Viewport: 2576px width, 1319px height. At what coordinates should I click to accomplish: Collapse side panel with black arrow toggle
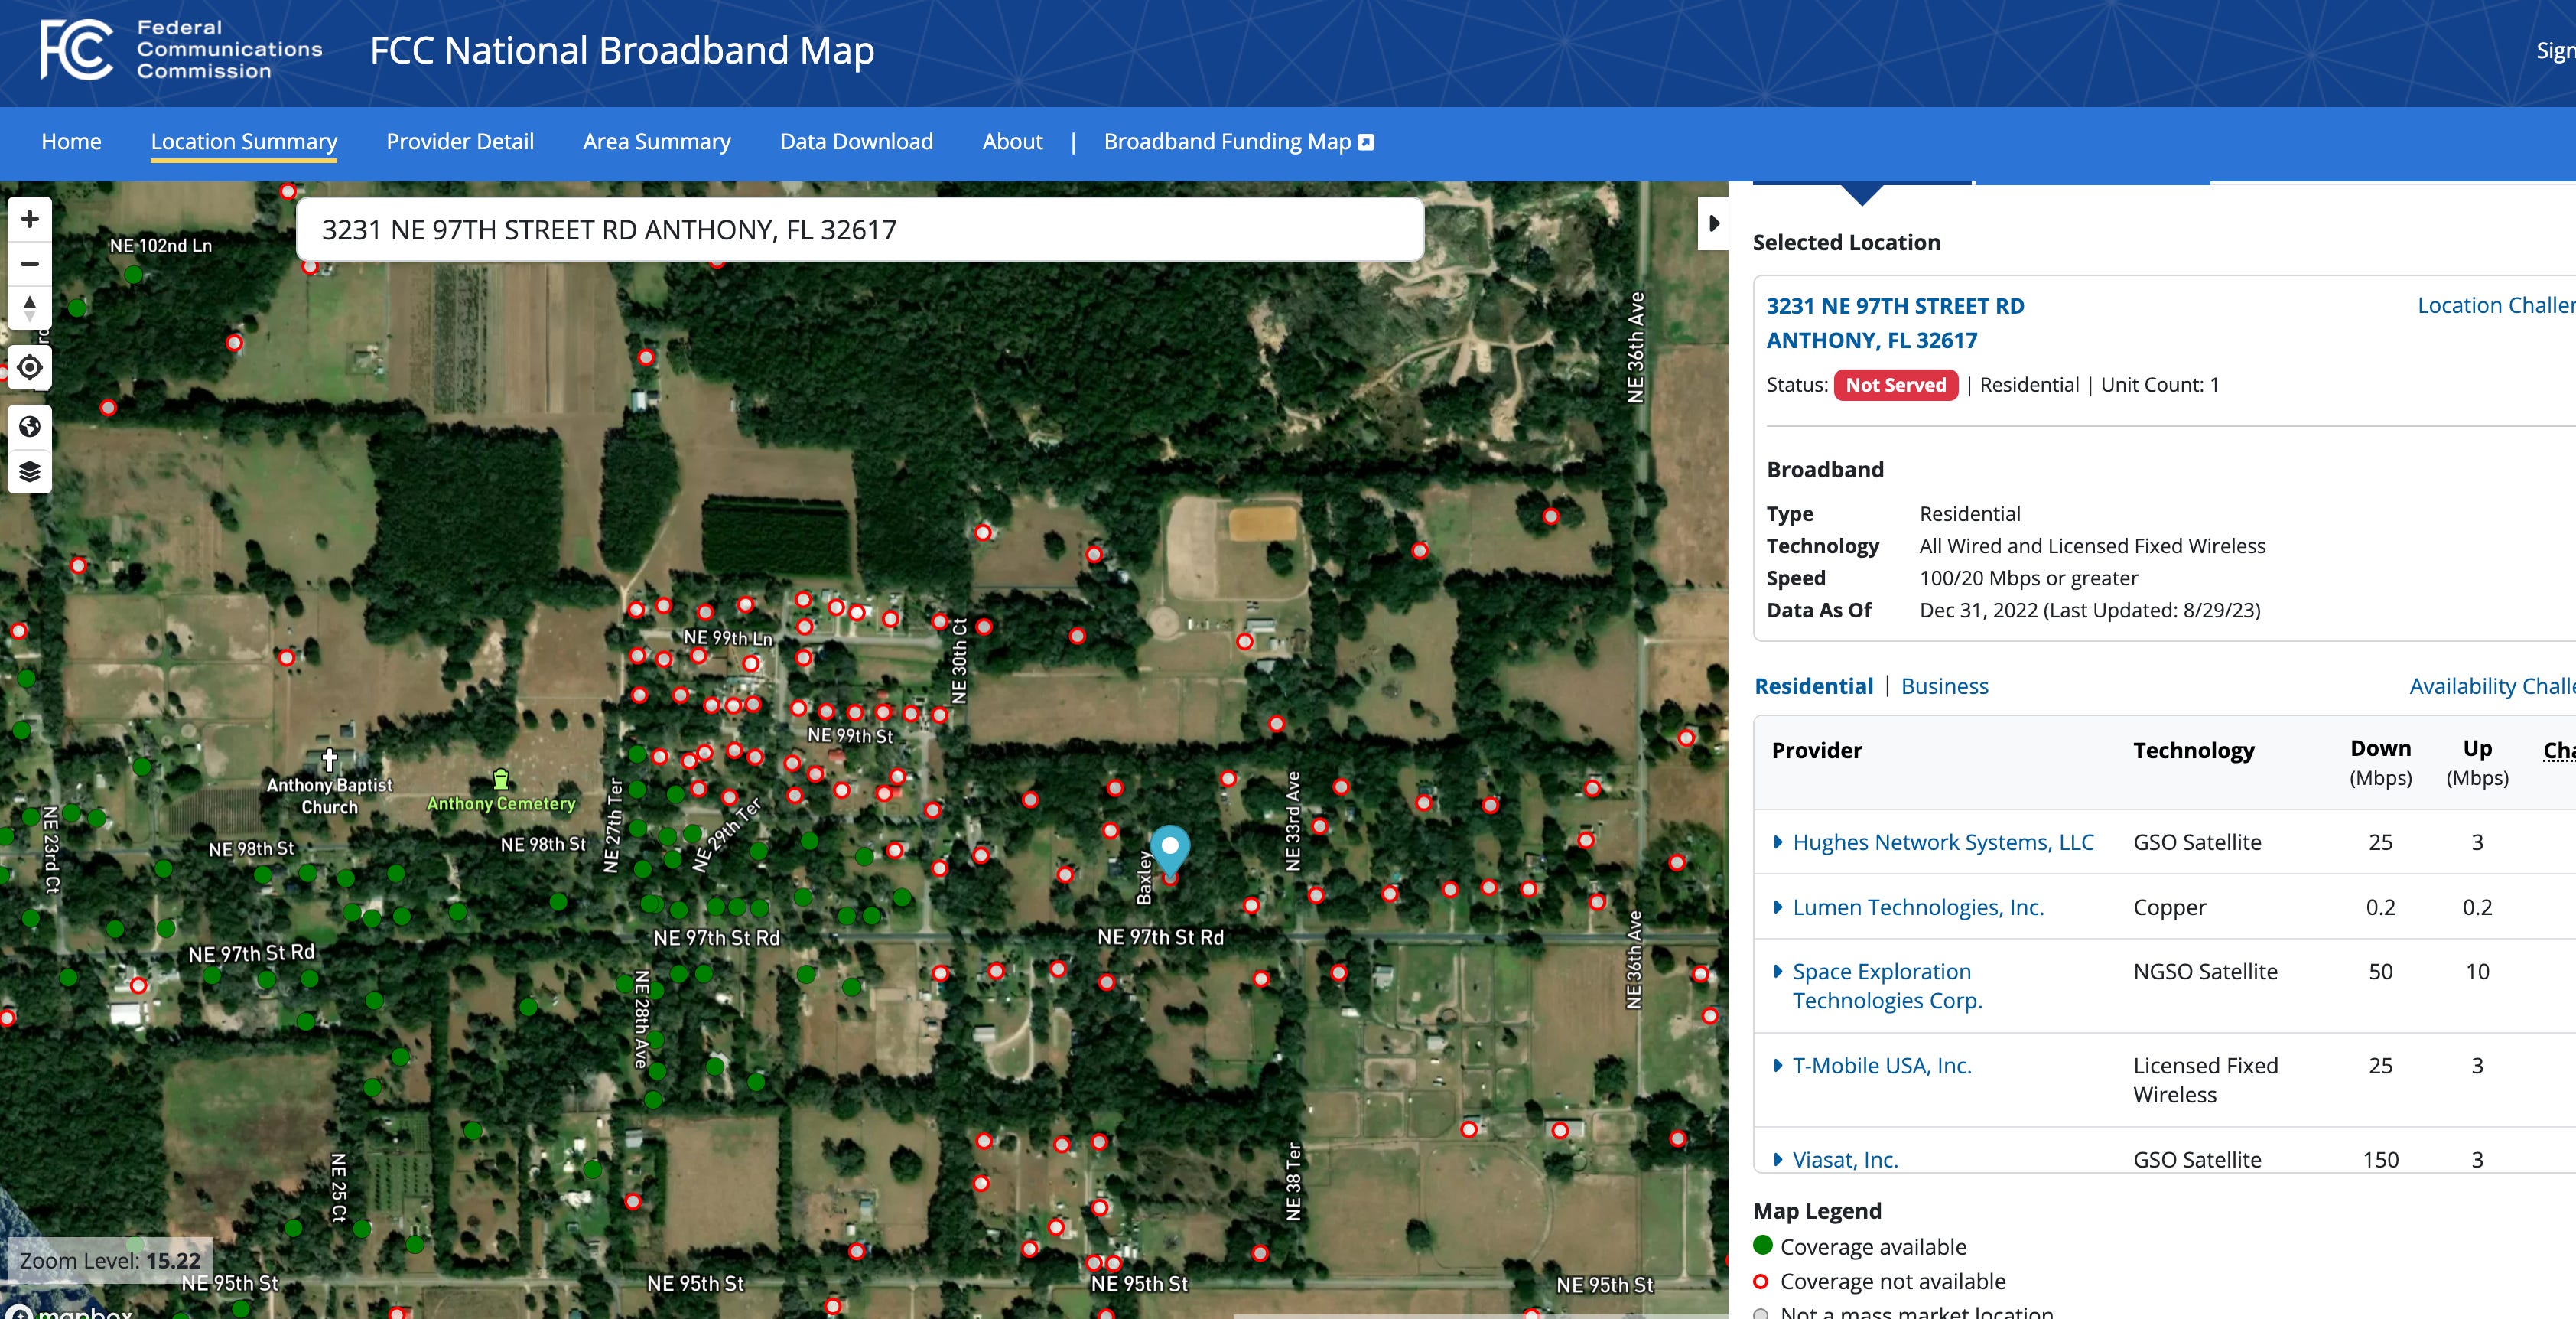(1713, 224)
